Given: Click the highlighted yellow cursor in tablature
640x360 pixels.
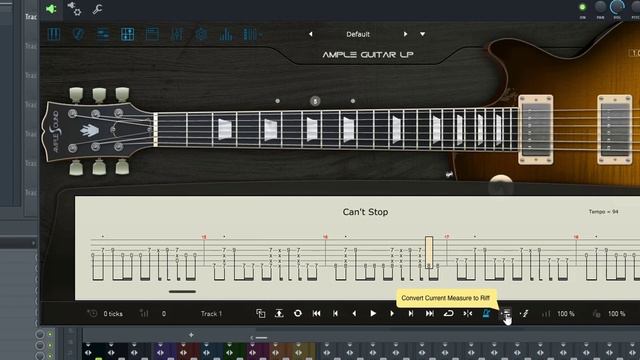Looking at the screenshot, I should click(429, 252).
